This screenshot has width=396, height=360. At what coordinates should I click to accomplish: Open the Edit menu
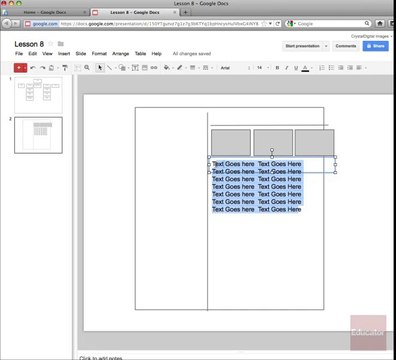[32, 53]
